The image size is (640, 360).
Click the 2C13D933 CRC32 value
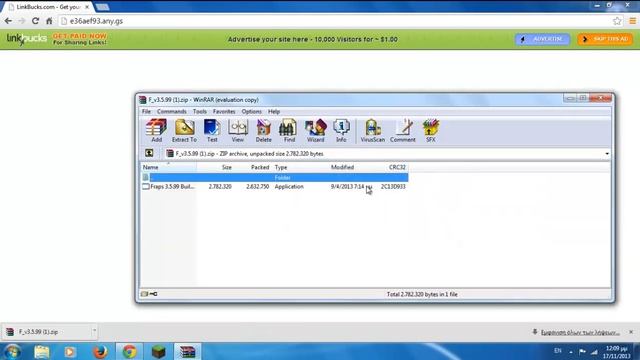pos(393,187)
